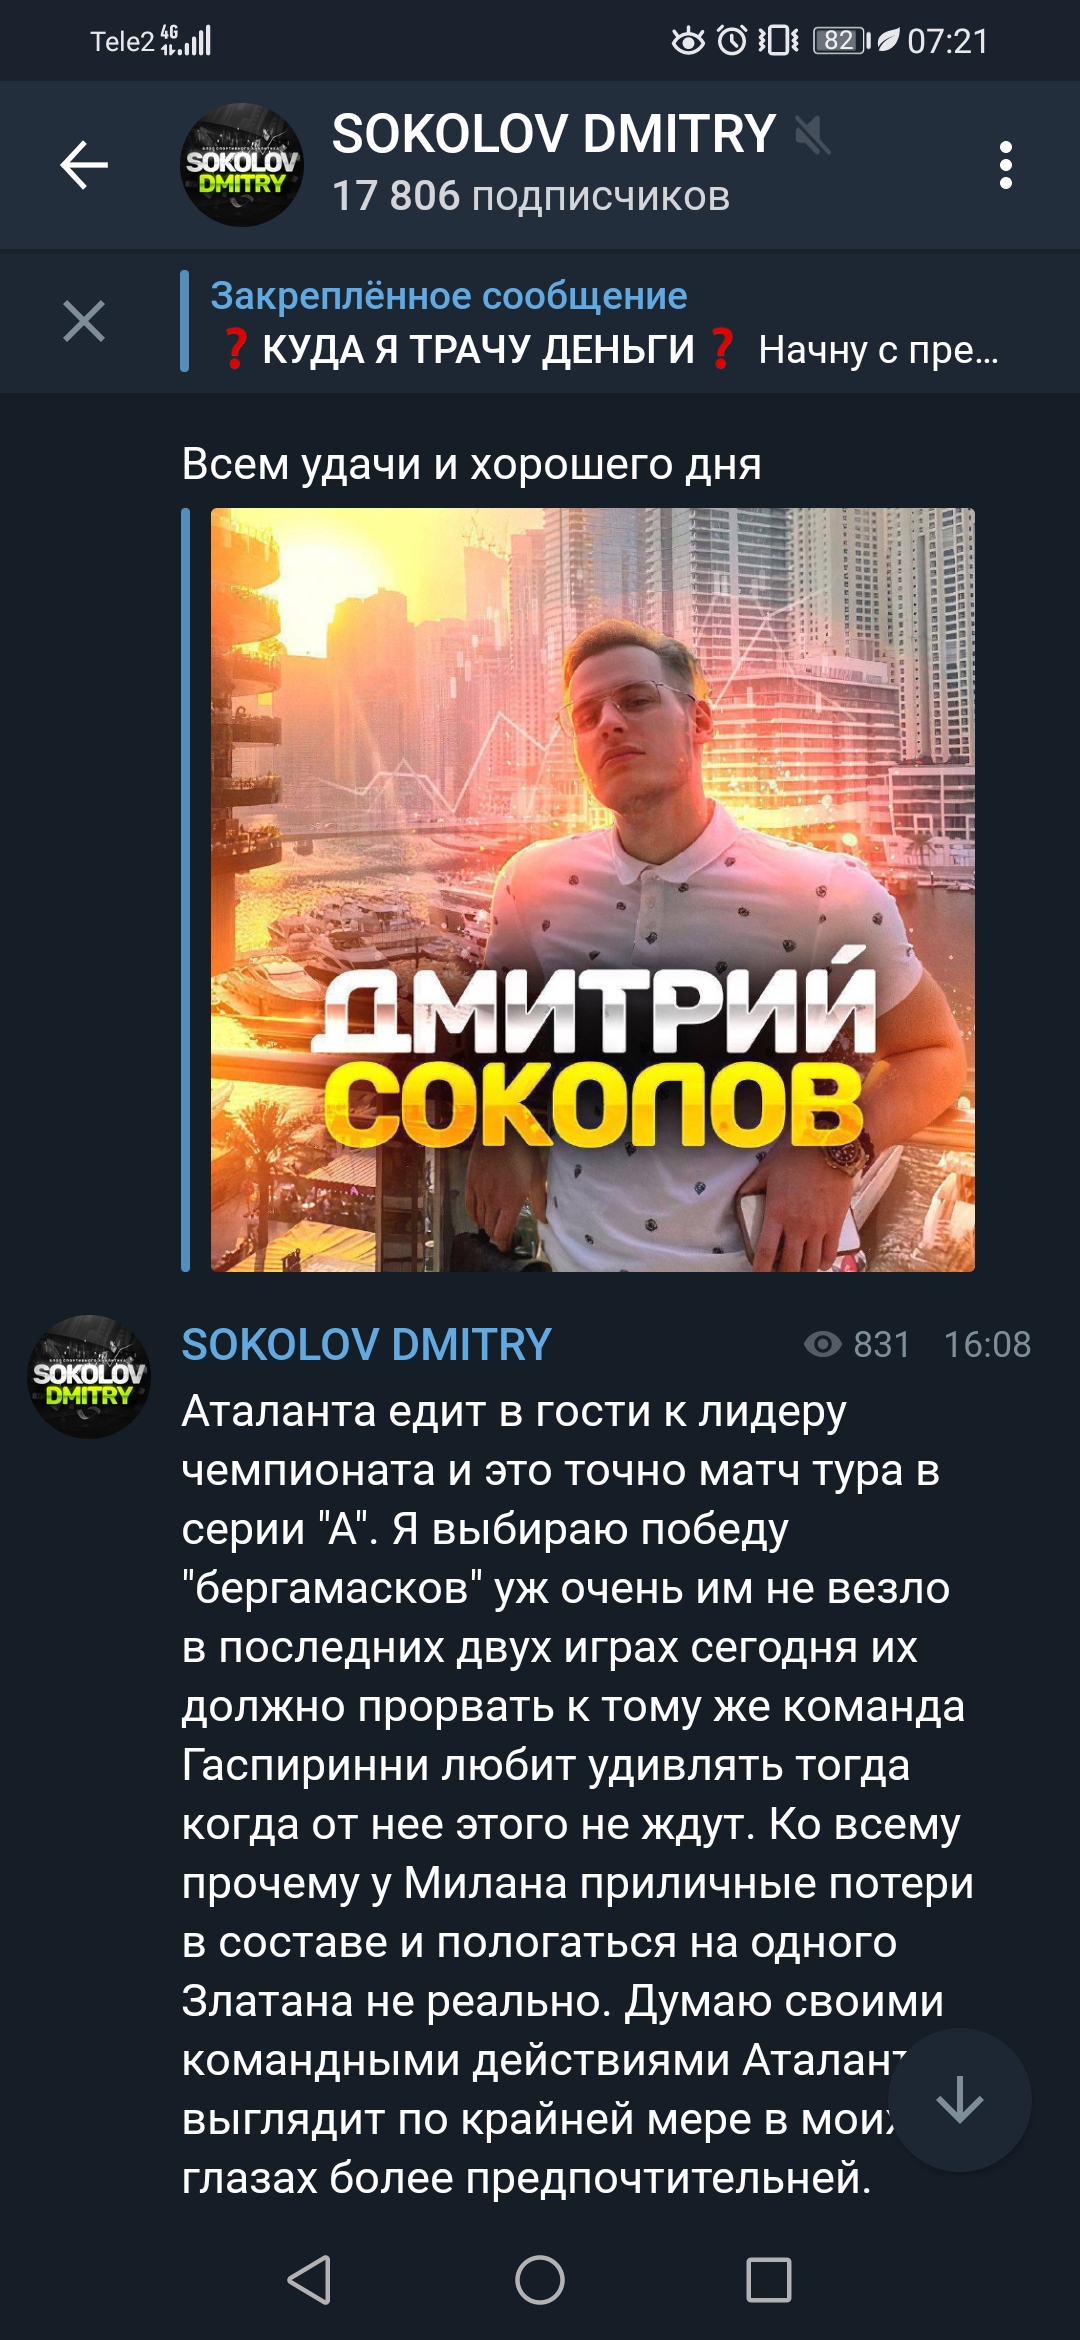Screen dimensions: 1080x2340
Task: Tap the message timestamp 16:08
Action: pyautogui.click(x=987, y=1345)
